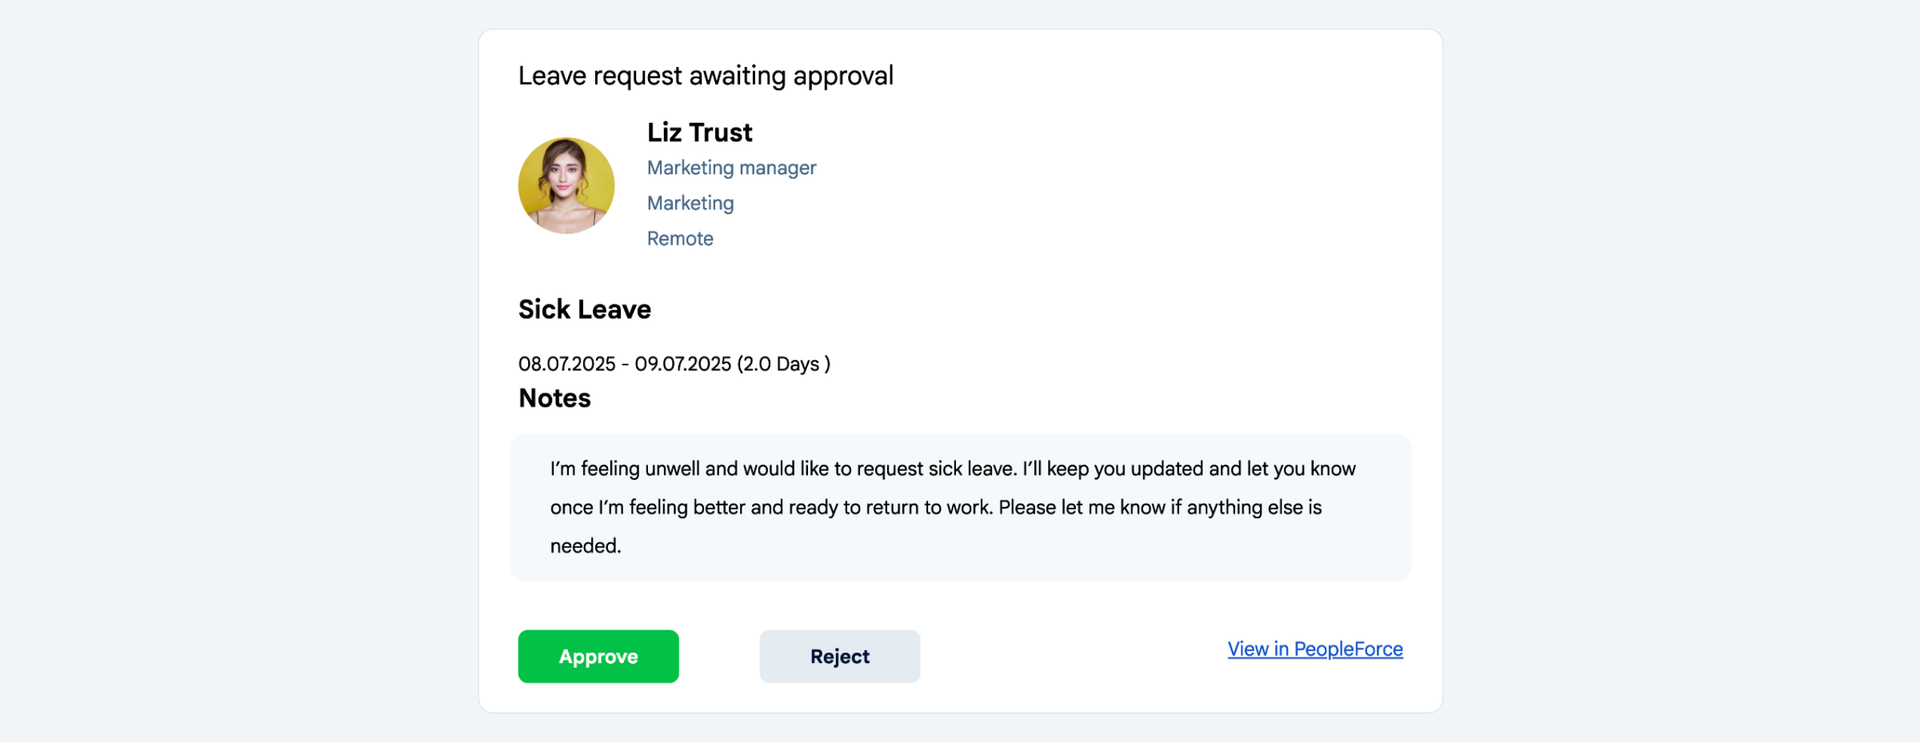The width and height of the screenshot is (1920, 742).
Task: Click the Remote location label
Action: click(x=680, y=239)
